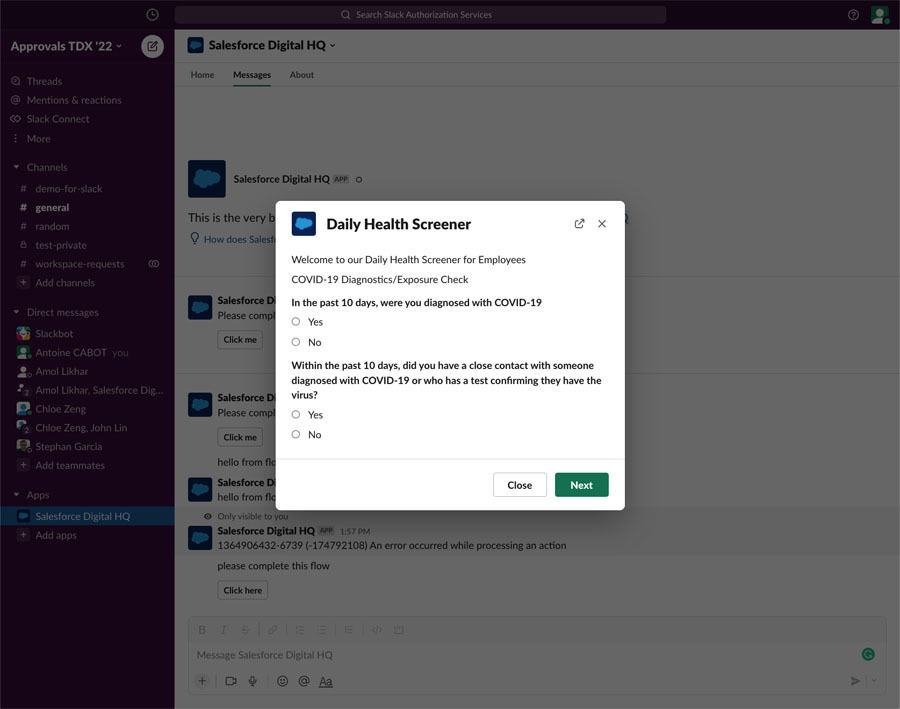Screen dimensions: 900x709
Task: Collapse the Direct messages section
Action: 16,312
